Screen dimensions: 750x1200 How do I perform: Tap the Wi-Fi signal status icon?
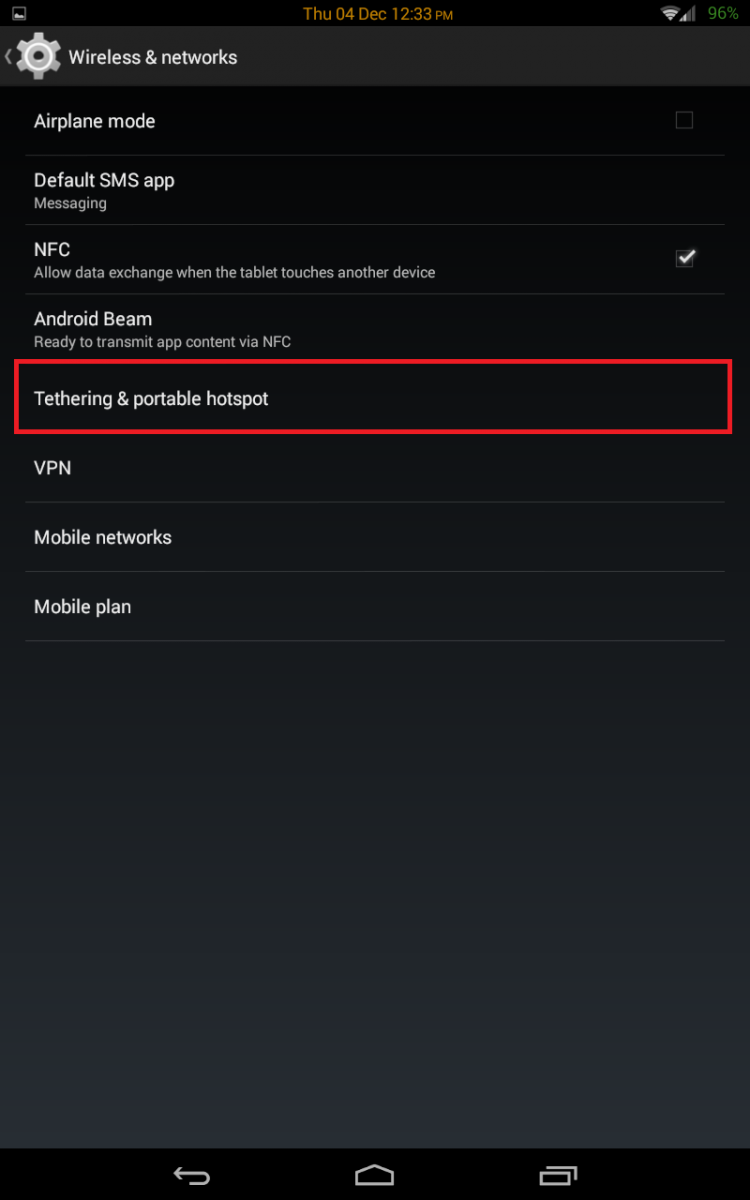tap(676, 14)
